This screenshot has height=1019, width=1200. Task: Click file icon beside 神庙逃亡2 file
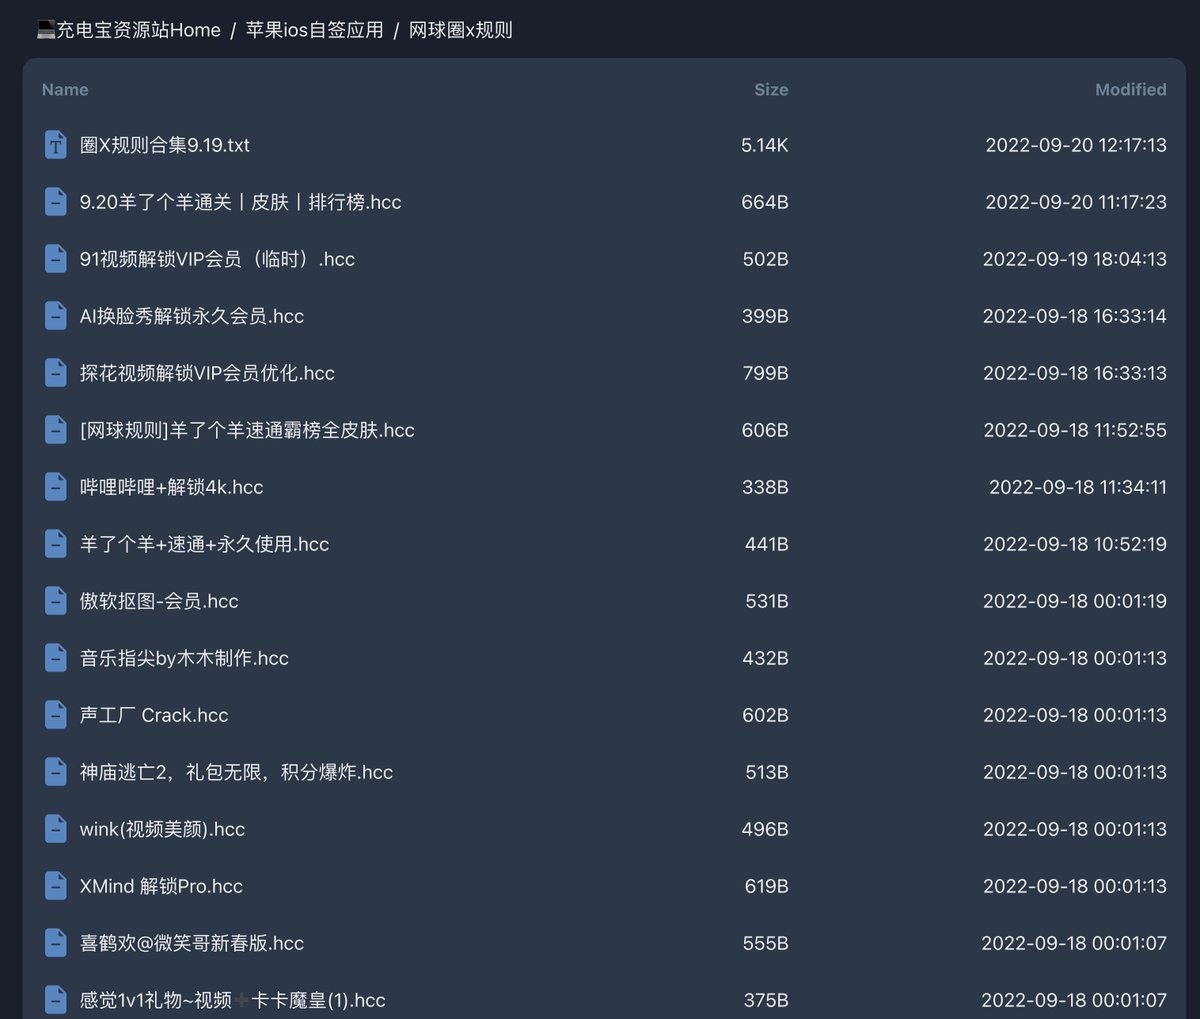coord(56,772)
